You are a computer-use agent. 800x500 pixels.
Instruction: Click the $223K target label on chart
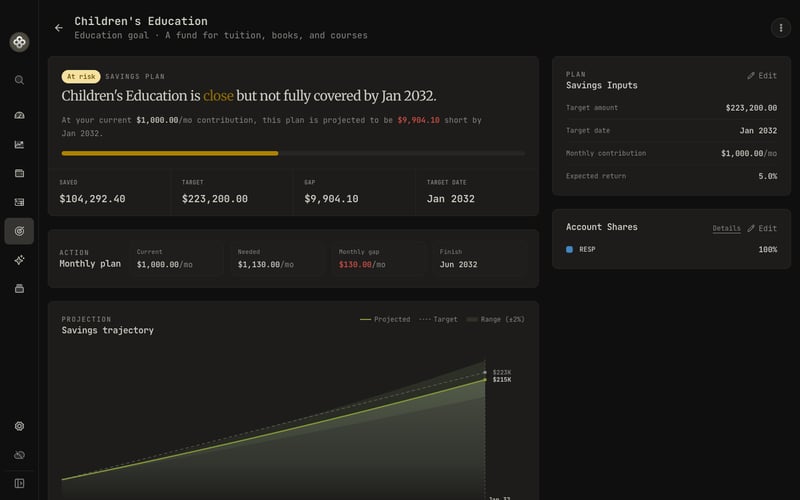(502, 372)
